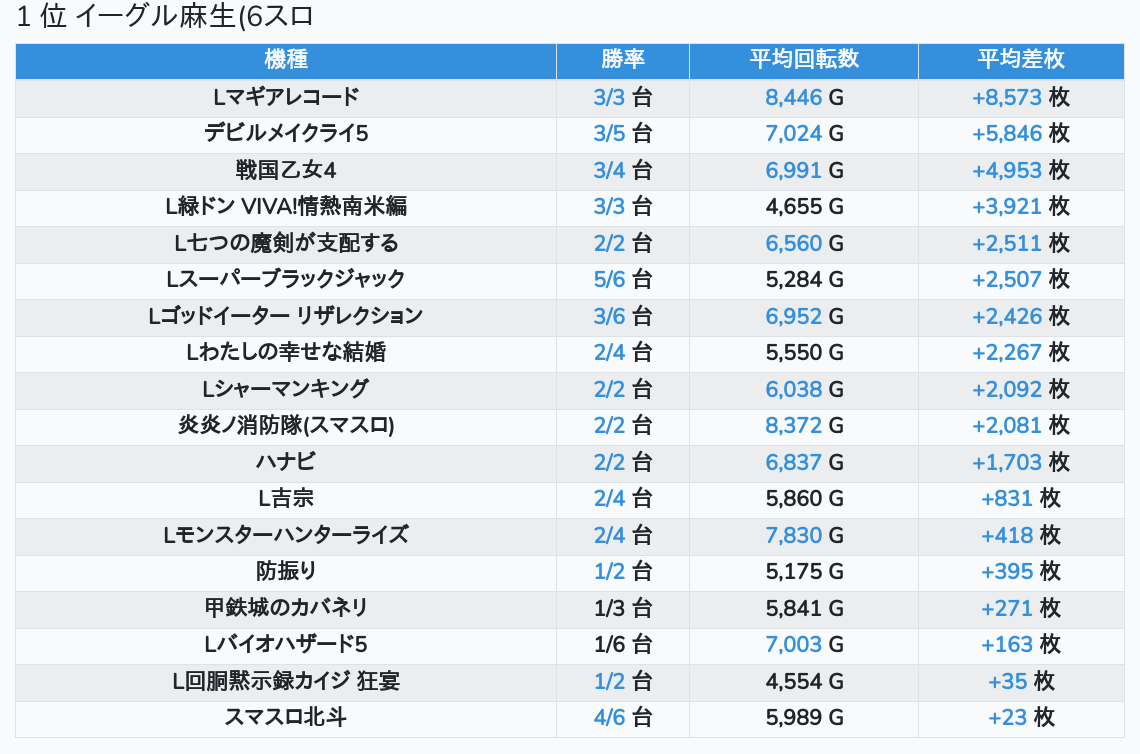1140x754 pixels.
Task: Click the 4/6 win rate for スマスロ北斗
Action: [608, 718]
